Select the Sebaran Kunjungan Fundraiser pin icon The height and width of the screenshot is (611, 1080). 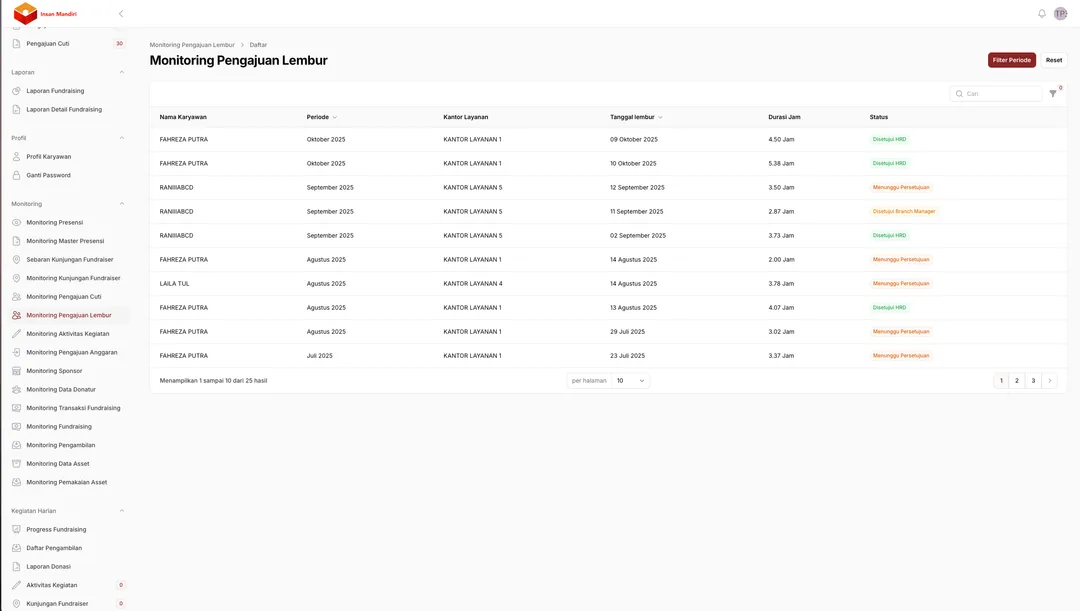(14, 257)
